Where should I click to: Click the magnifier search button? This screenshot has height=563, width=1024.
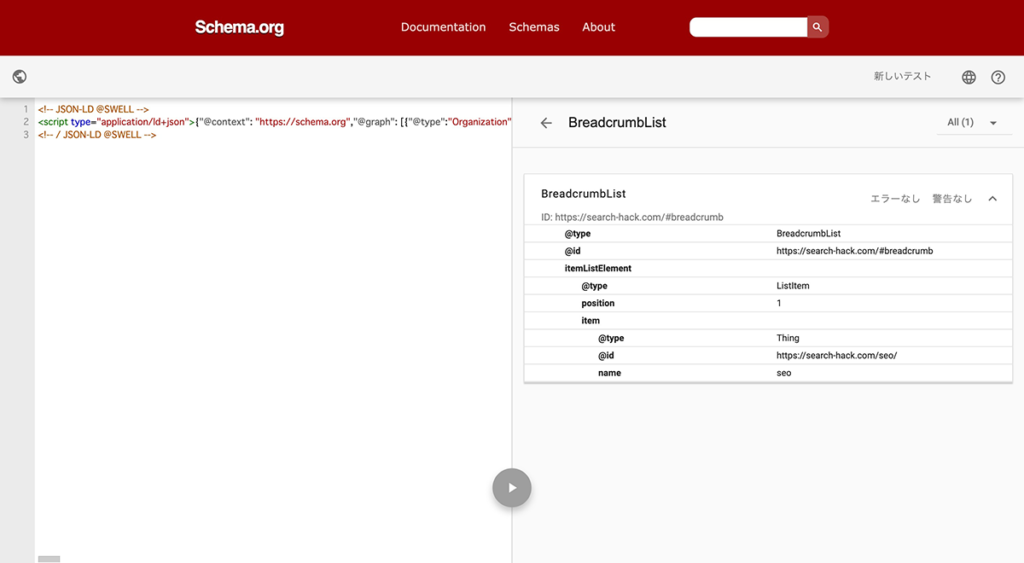click(817, 27)
